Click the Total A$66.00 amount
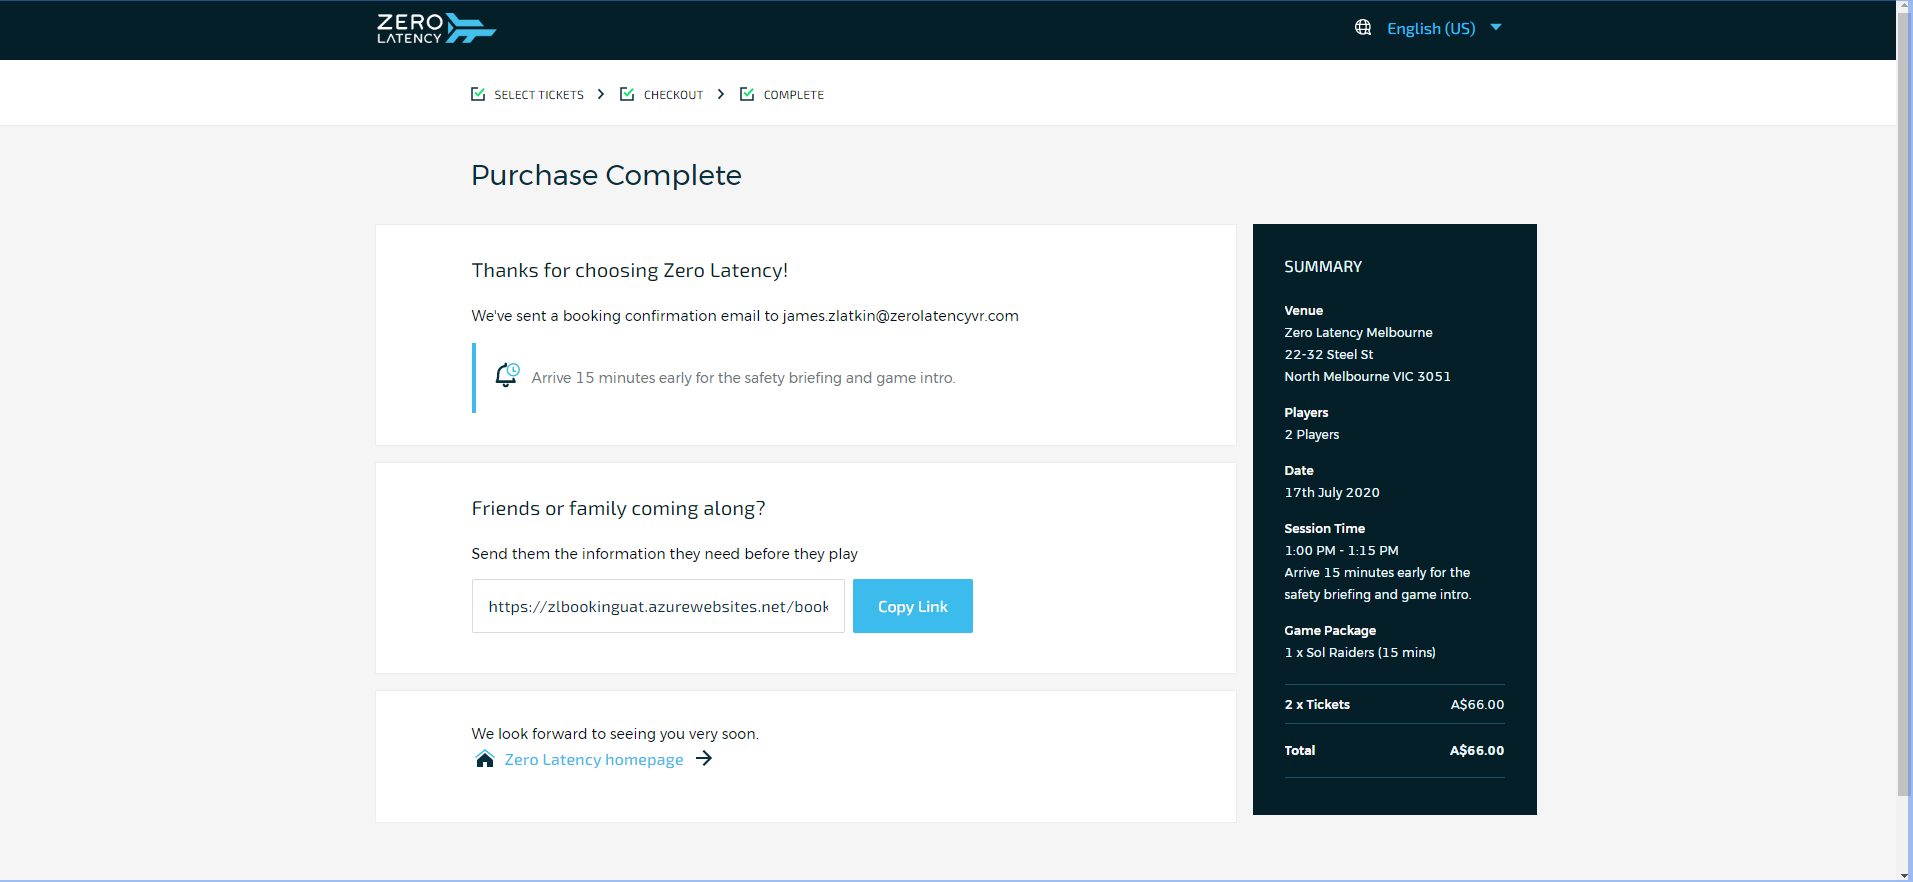The height and width of the screenshot is (882, 1913). [x=1477, y=751]
